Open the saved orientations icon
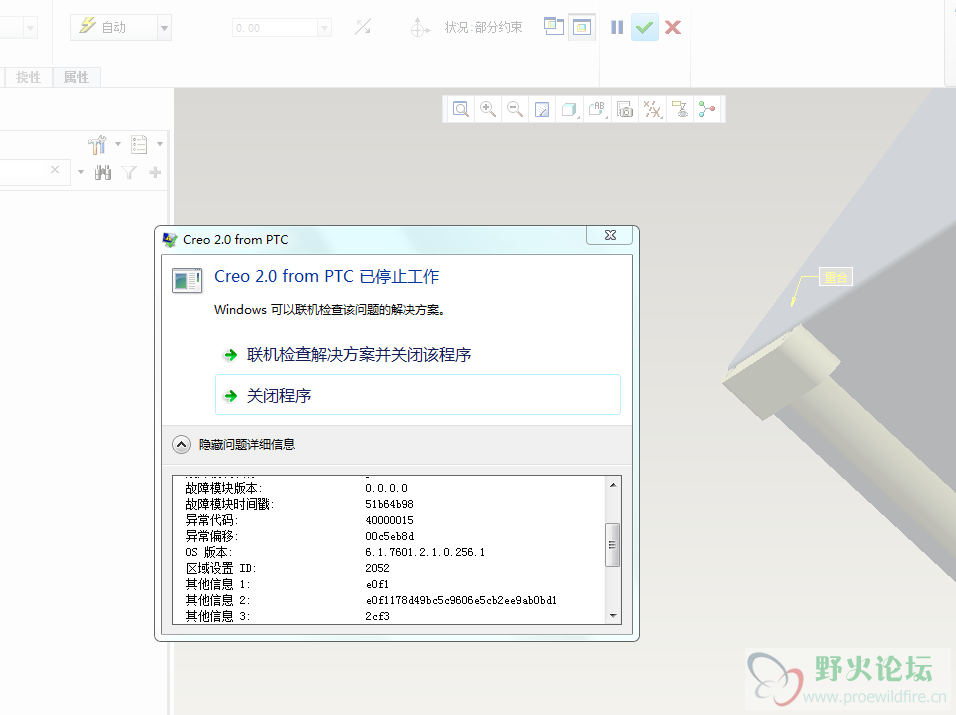This screenshot has width=956, height=715. [x=597, y=110]
